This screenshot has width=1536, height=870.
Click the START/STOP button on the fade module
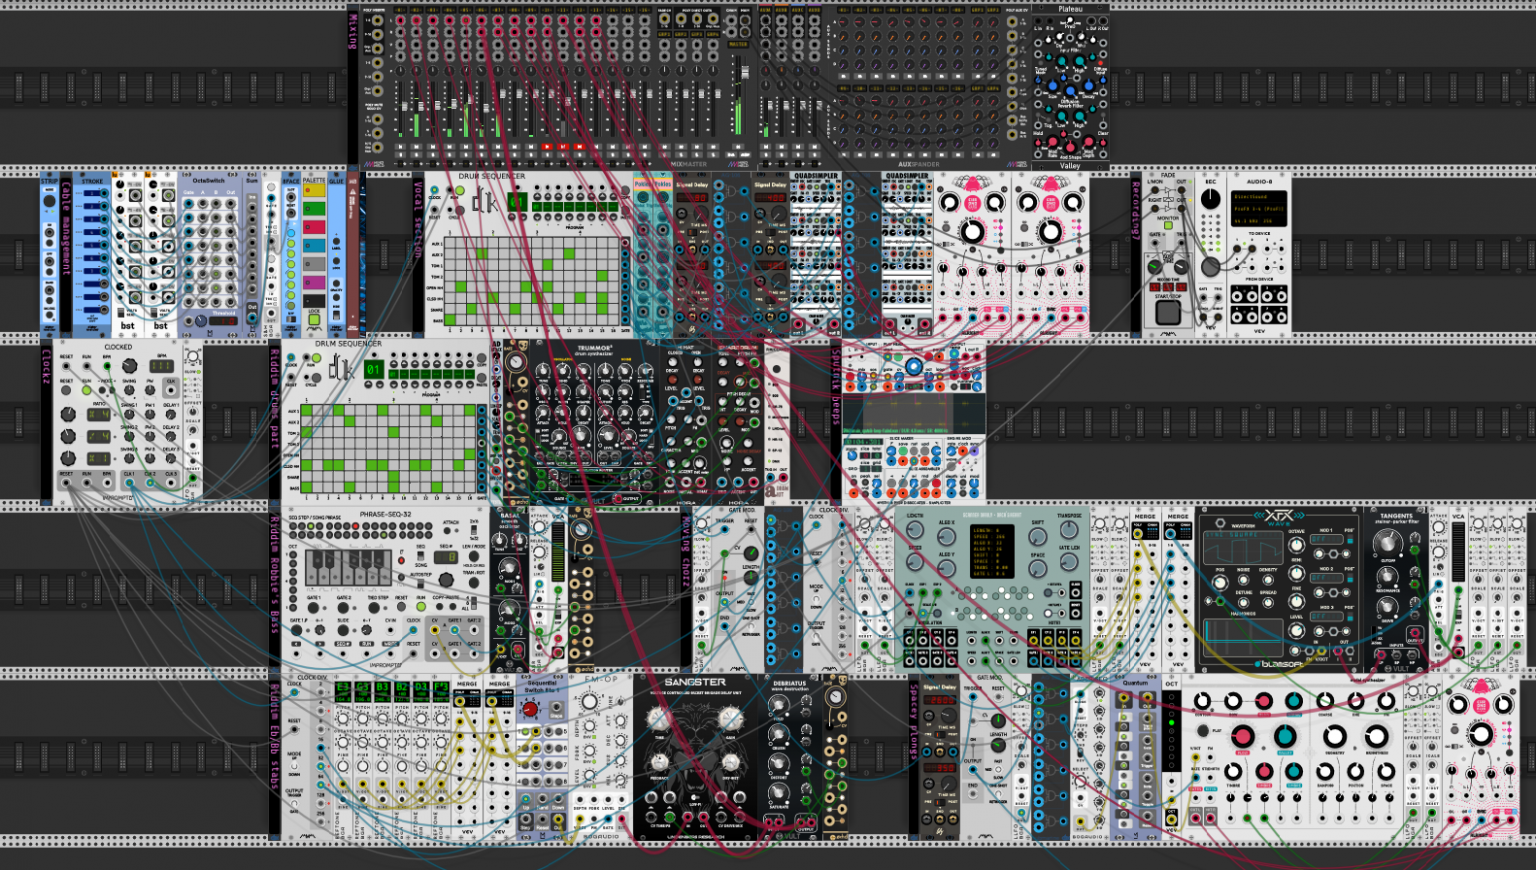(1168, 311)
